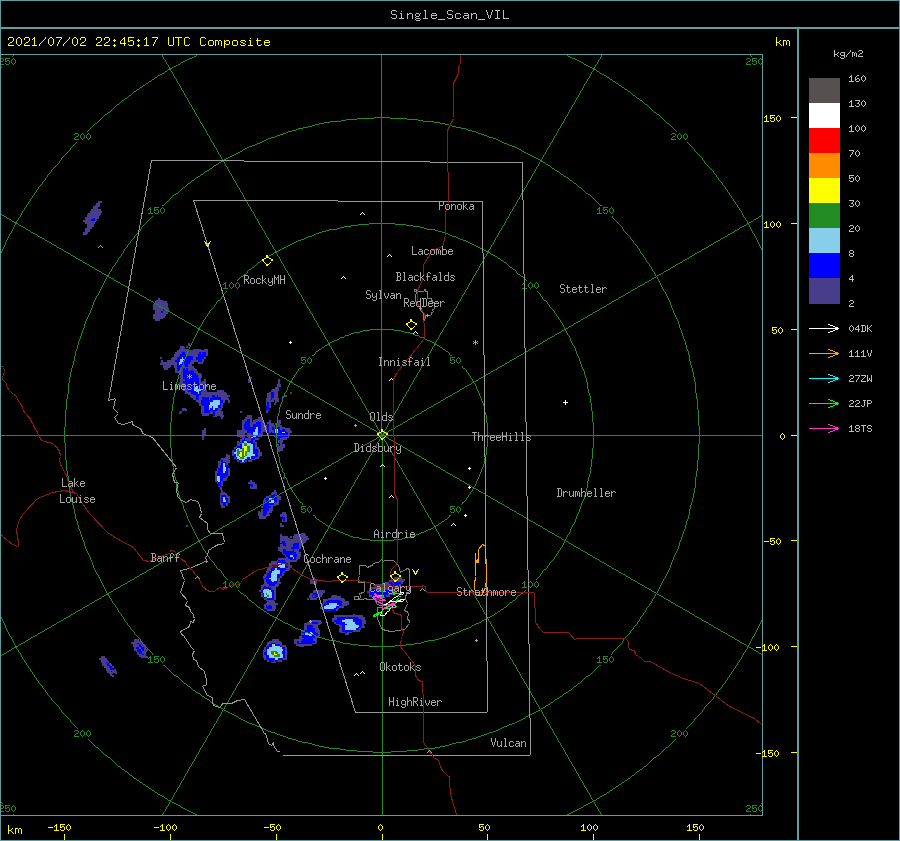Click the Calgary city label

(390, 588)
